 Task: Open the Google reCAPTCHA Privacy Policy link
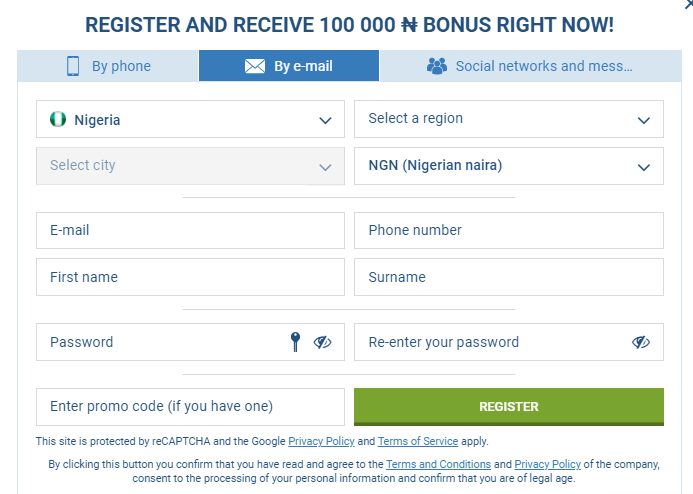click(x=321, y=441)
